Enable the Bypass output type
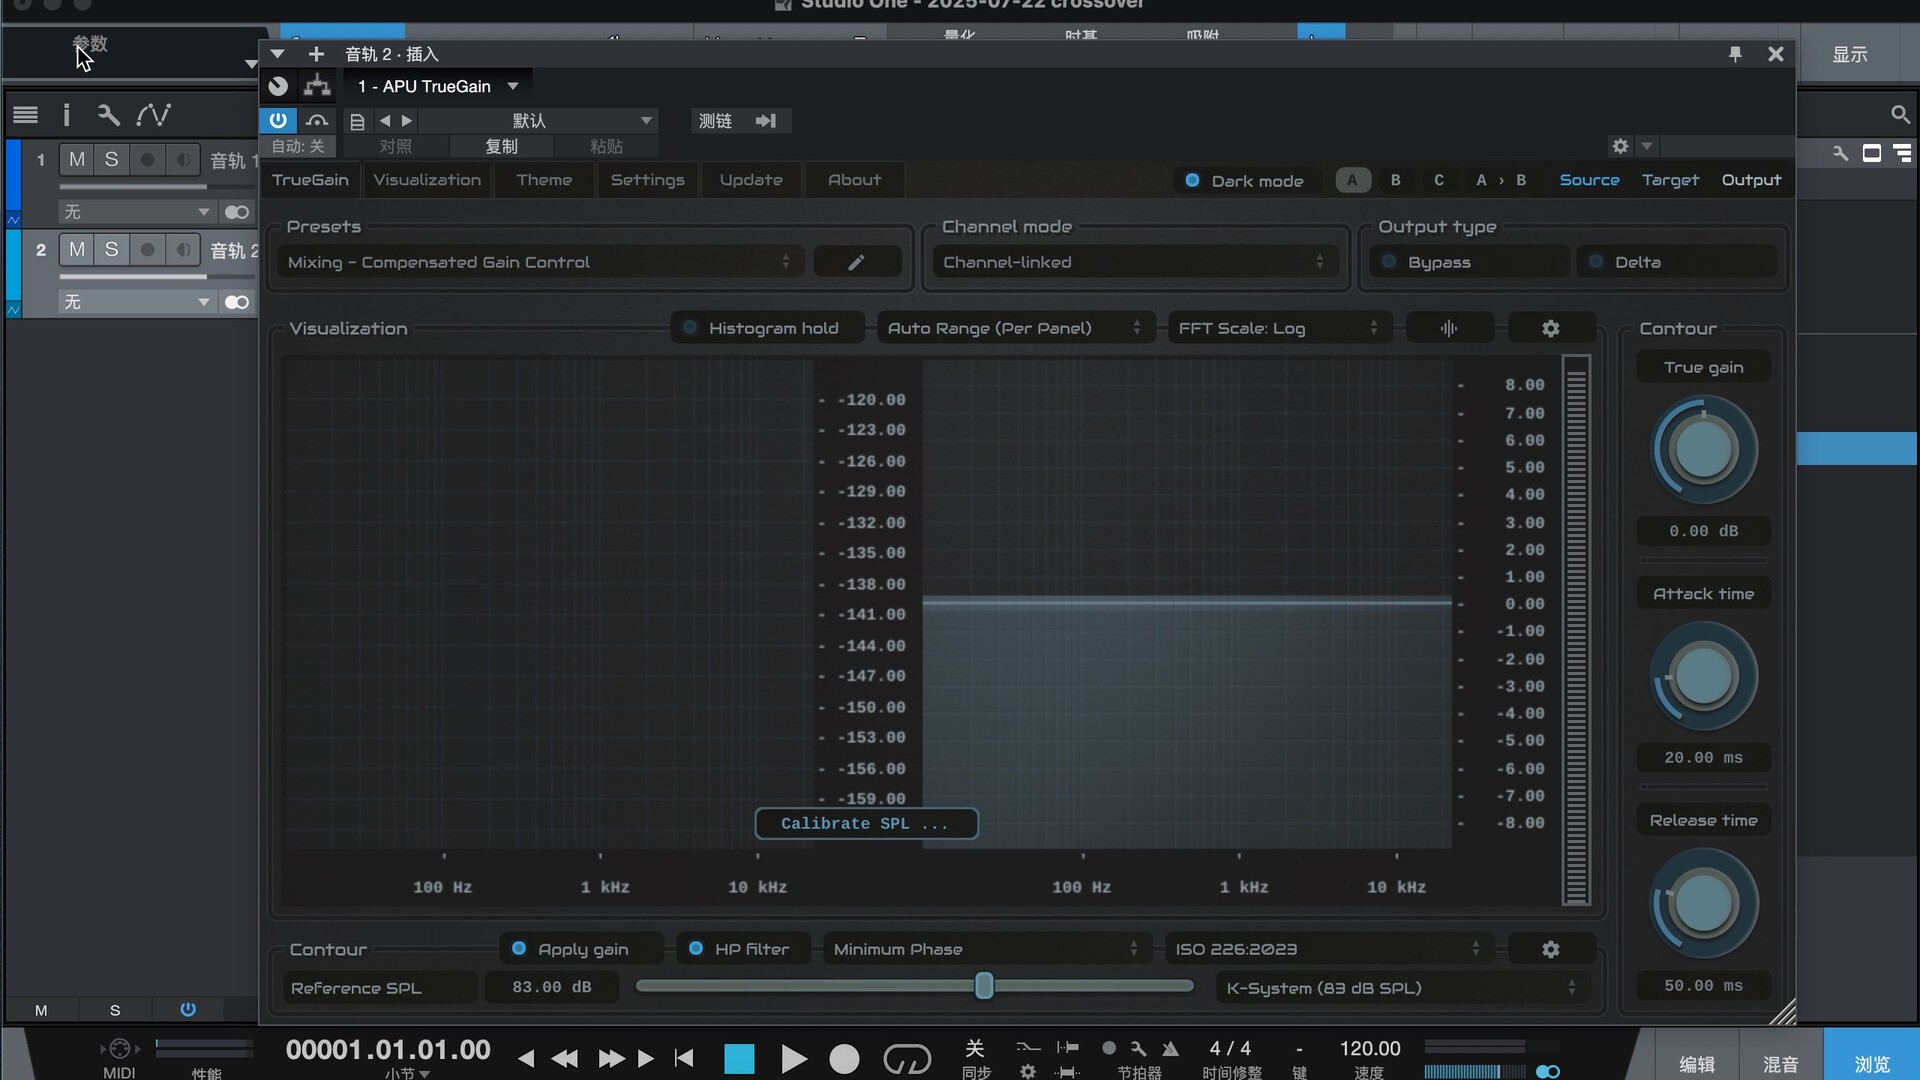The image size is (1920, 1080). 1470,262
